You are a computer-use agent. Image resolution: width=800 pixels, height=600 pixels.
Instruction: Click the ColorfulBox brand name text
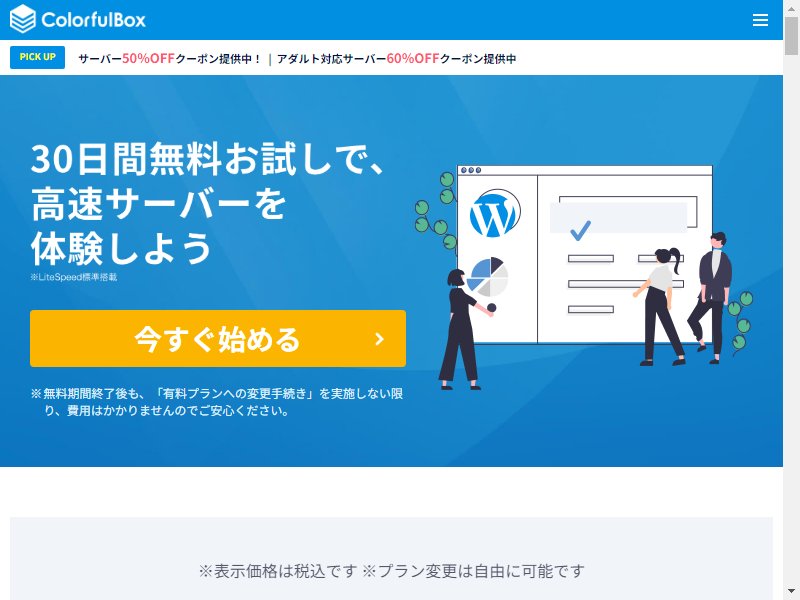coord(93,20)
